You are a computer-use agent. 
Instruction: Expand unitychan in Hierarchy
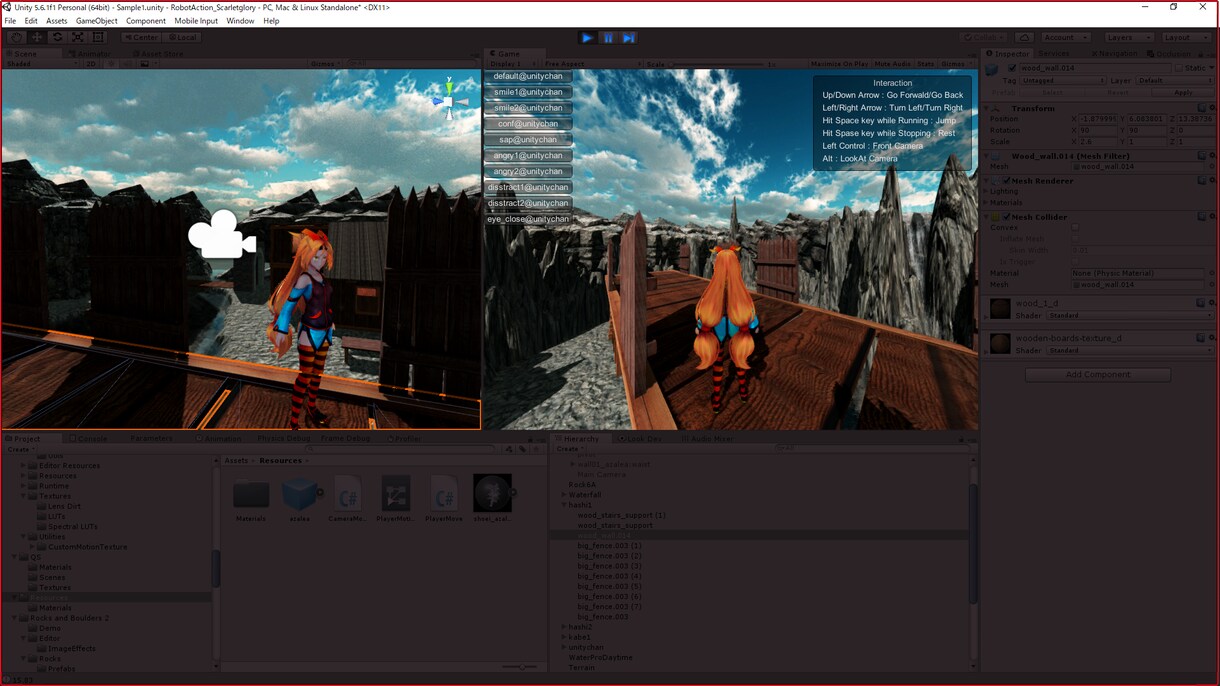564,647
